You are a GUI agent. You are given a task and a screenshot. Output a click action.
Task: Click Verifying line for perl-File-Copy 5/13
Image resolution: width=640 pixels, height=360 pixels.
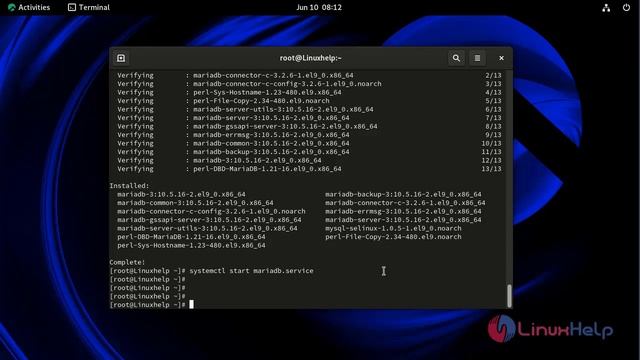pos(309,101)
